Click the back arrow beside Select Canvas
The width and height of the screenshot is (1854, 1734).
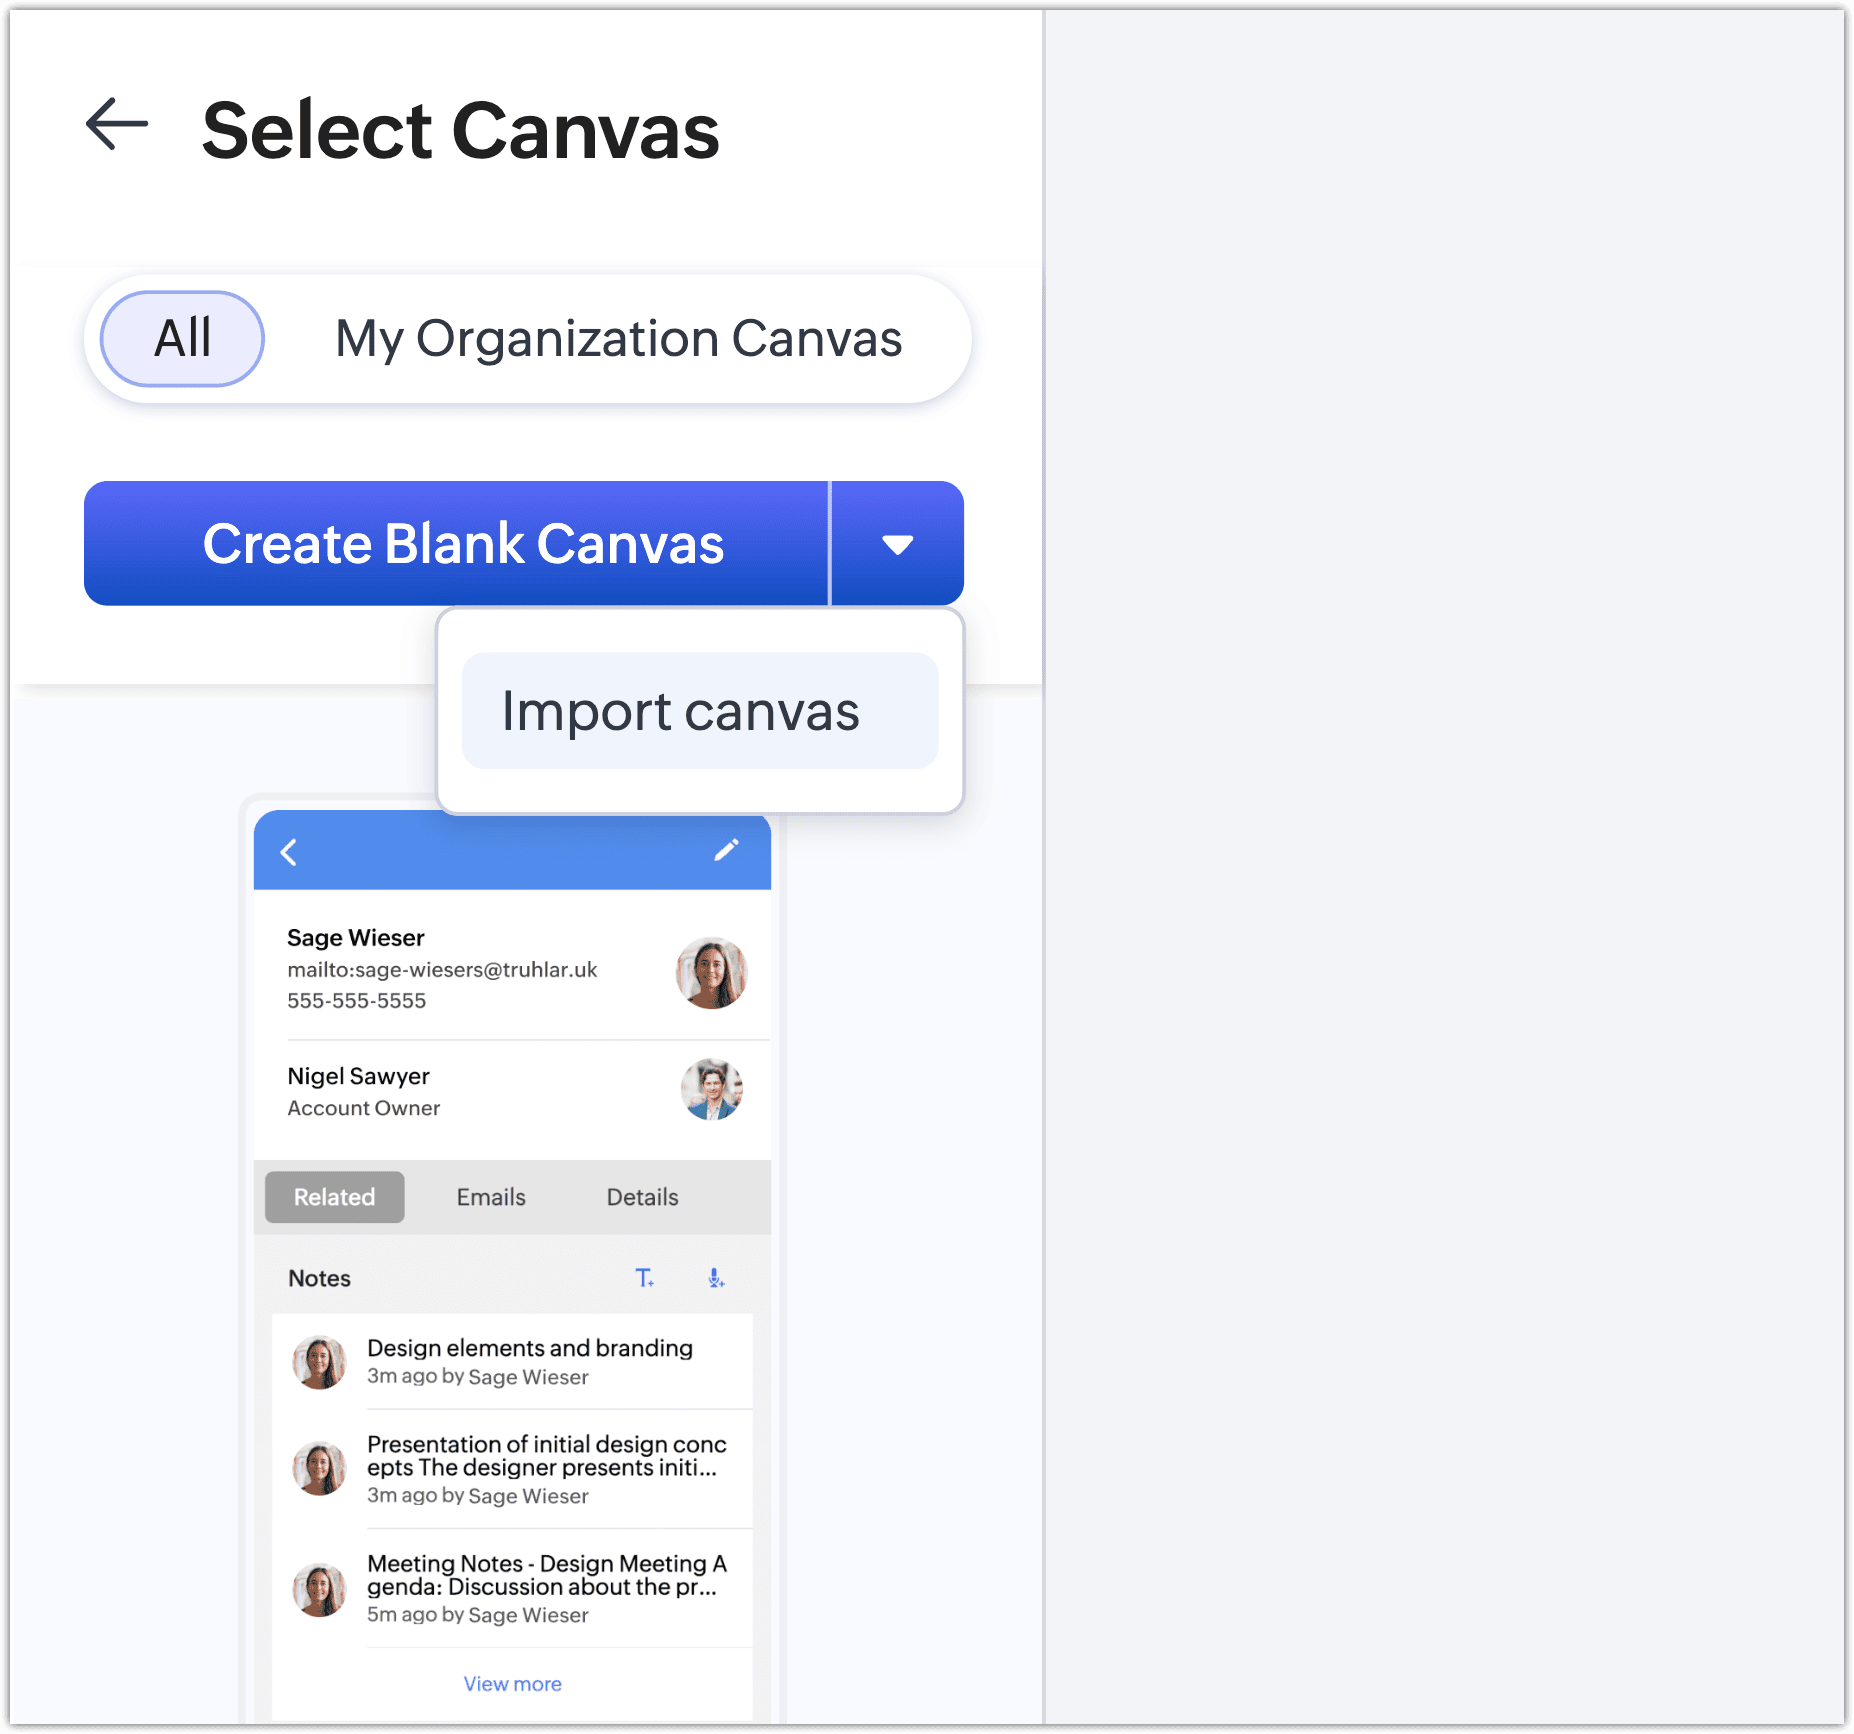(117, 125)
